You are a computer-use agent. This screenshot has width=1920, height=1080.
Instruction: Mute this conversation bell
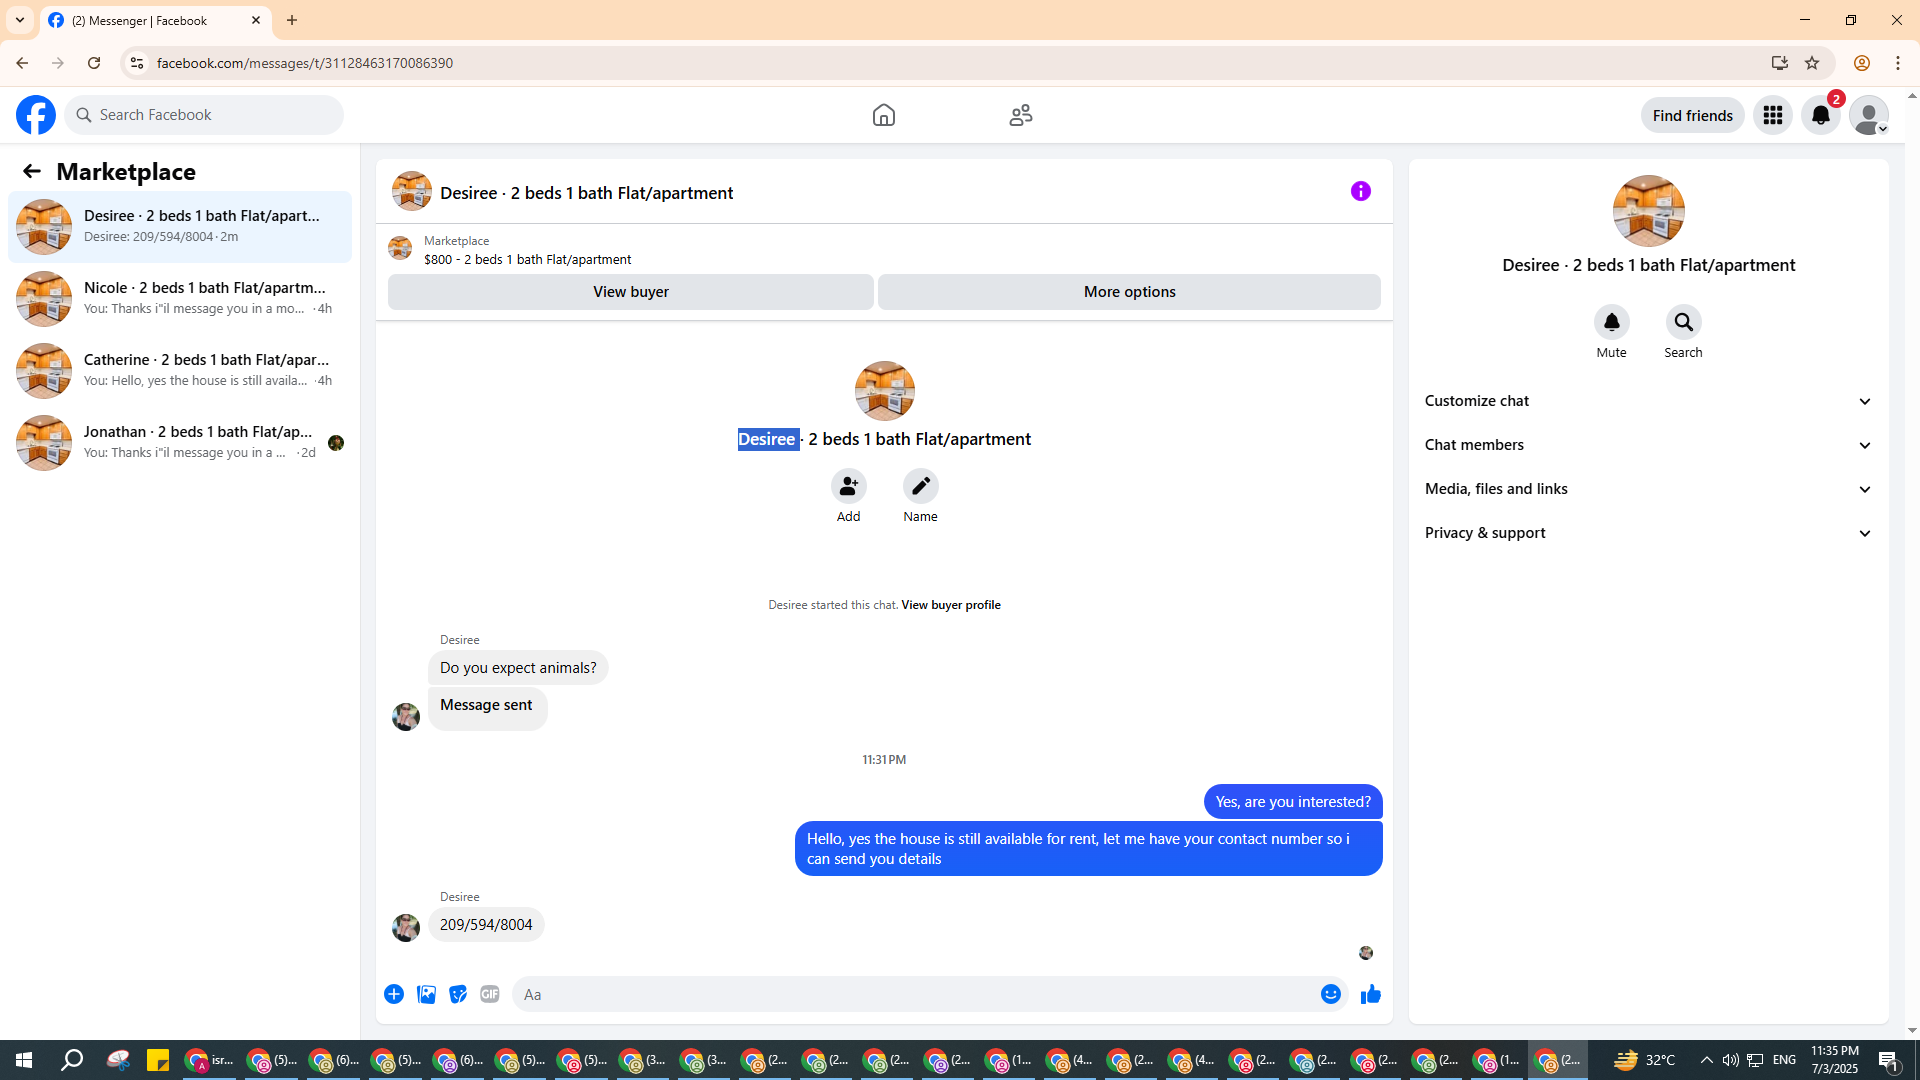[1611, 322]
